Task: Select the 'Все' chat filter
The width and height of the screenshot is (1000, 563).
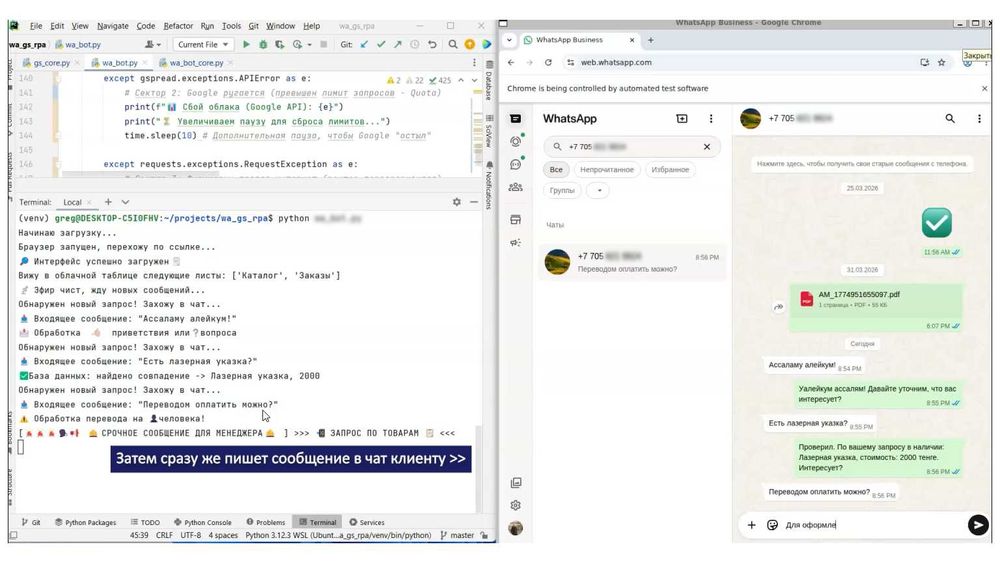Action: pos(556,170)
